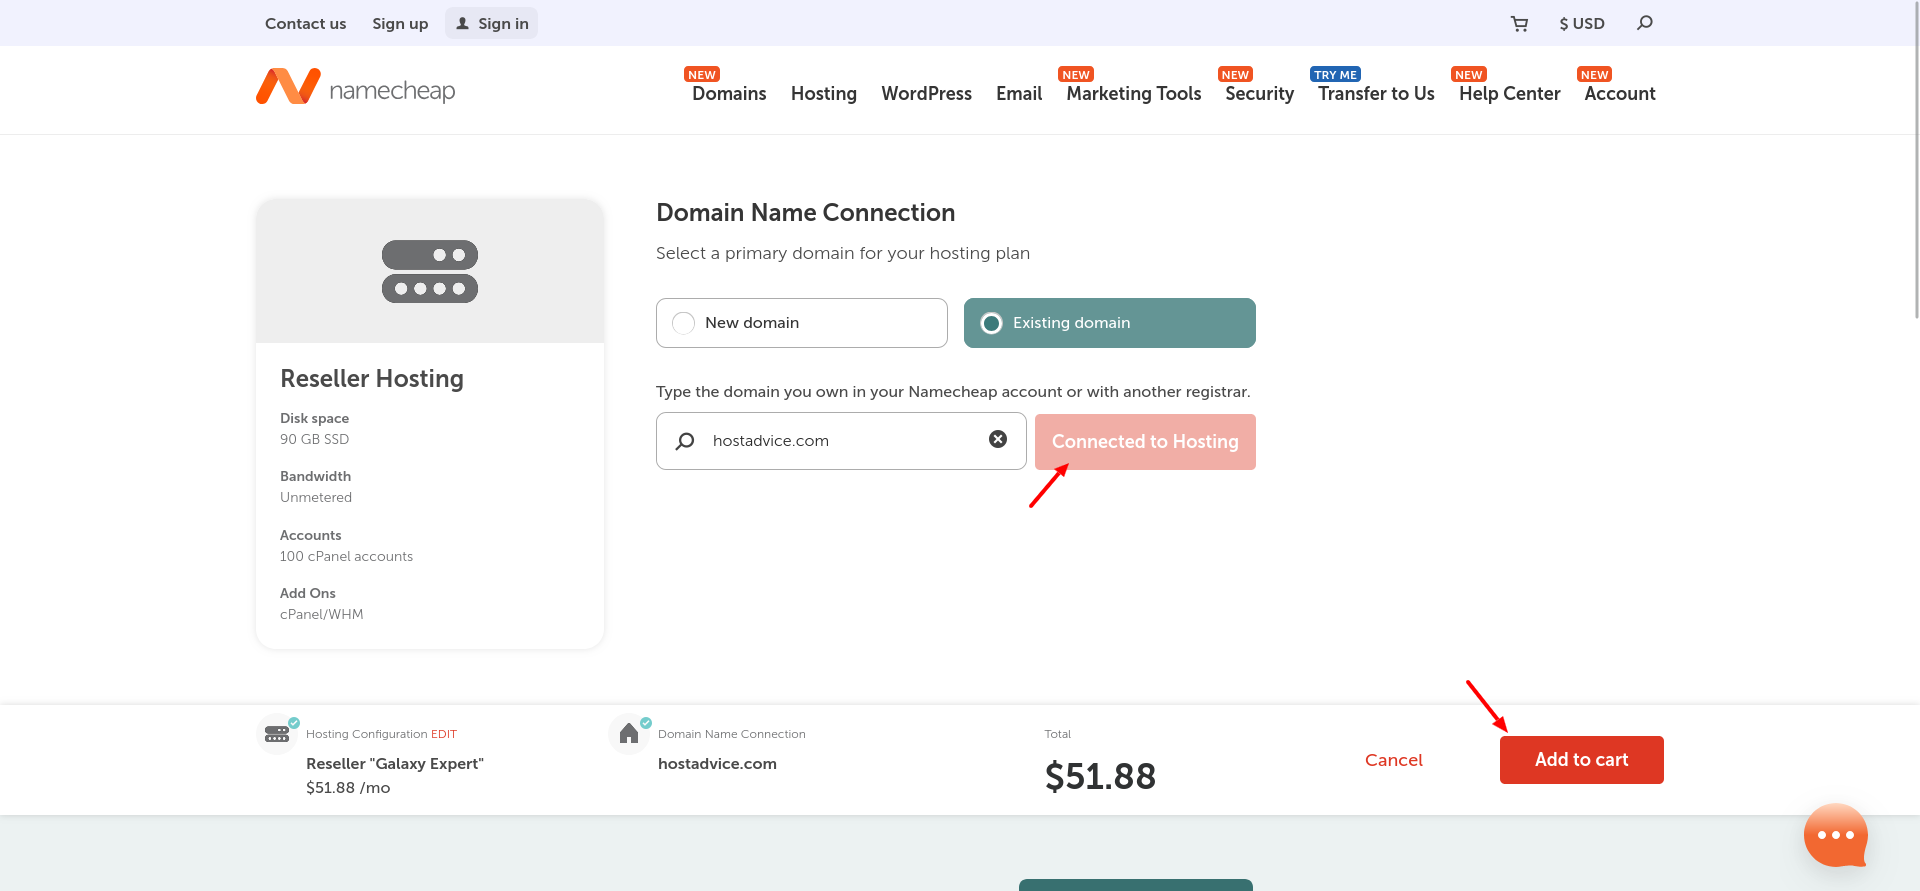Open the Marketing Tools menu
This screenshot has height=891, width=1920.
coord(1134,93)
